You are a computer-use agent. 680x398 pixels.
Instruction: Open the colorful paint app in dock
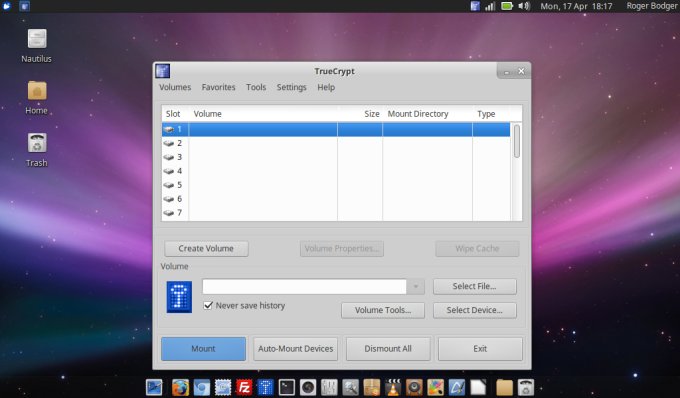(x=435, y=387)
